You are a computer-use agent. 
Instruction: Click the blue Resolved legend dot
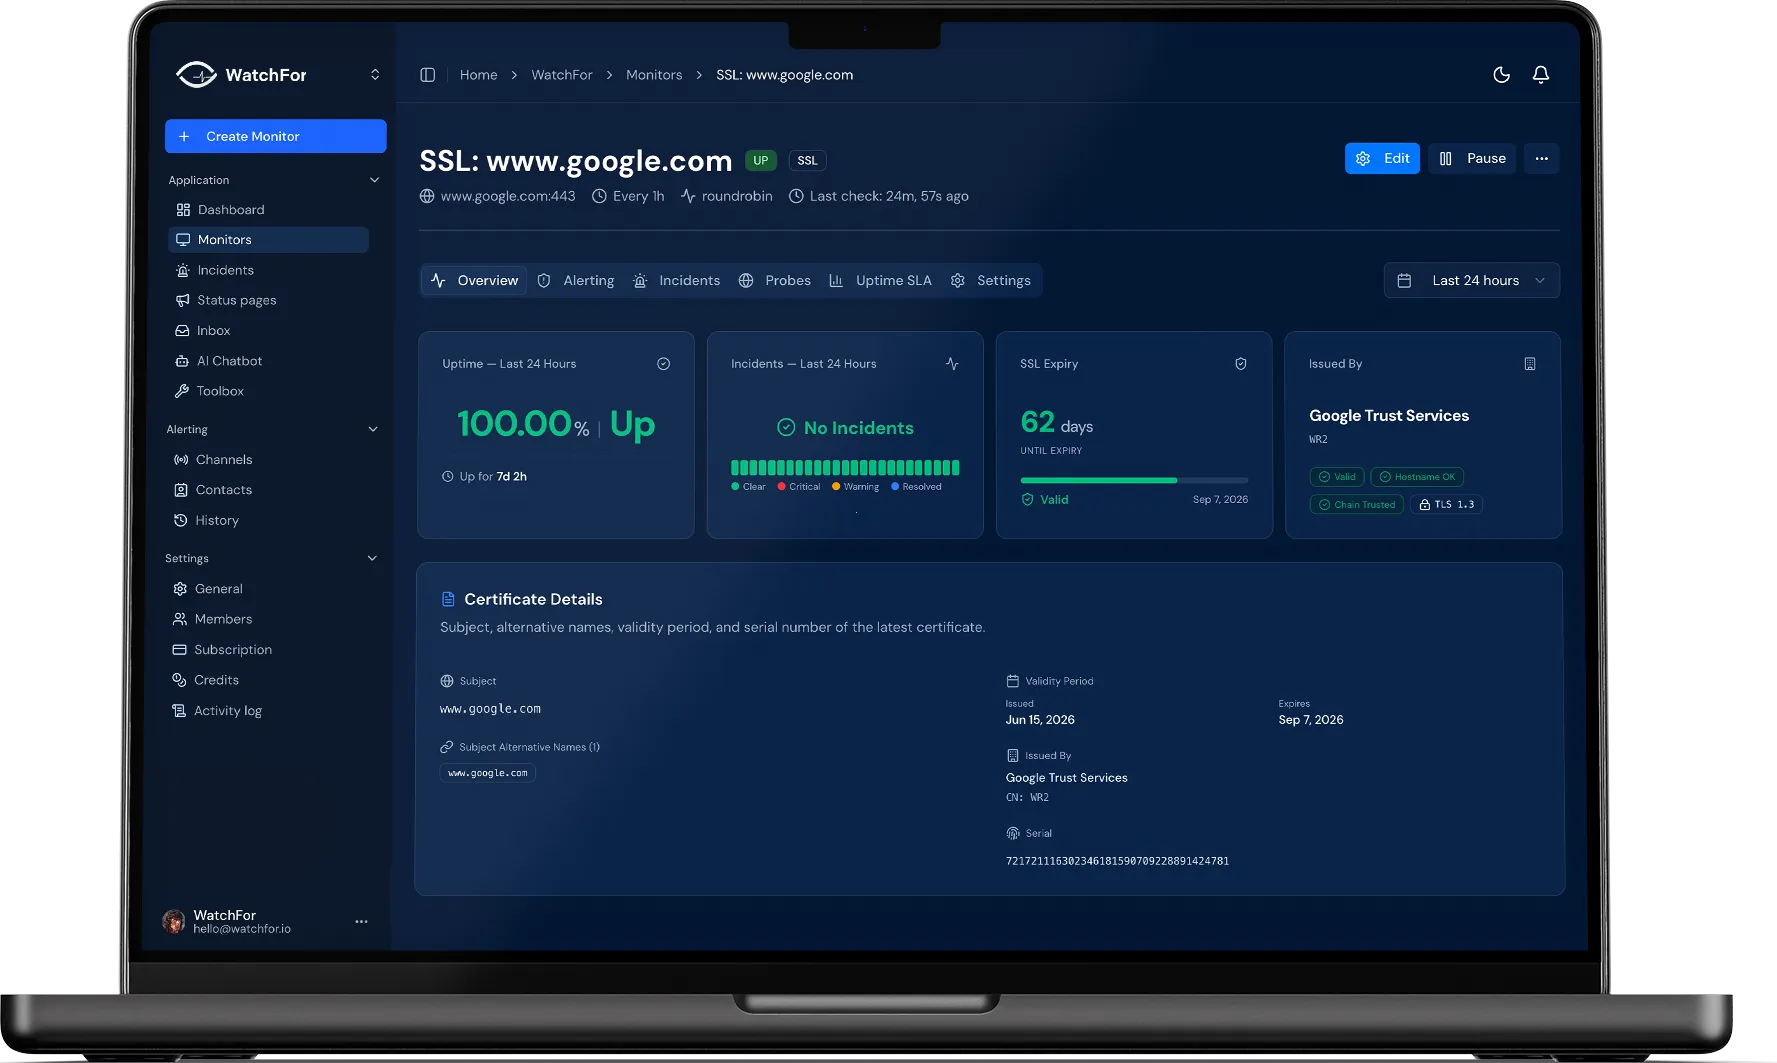coord(895,487)
